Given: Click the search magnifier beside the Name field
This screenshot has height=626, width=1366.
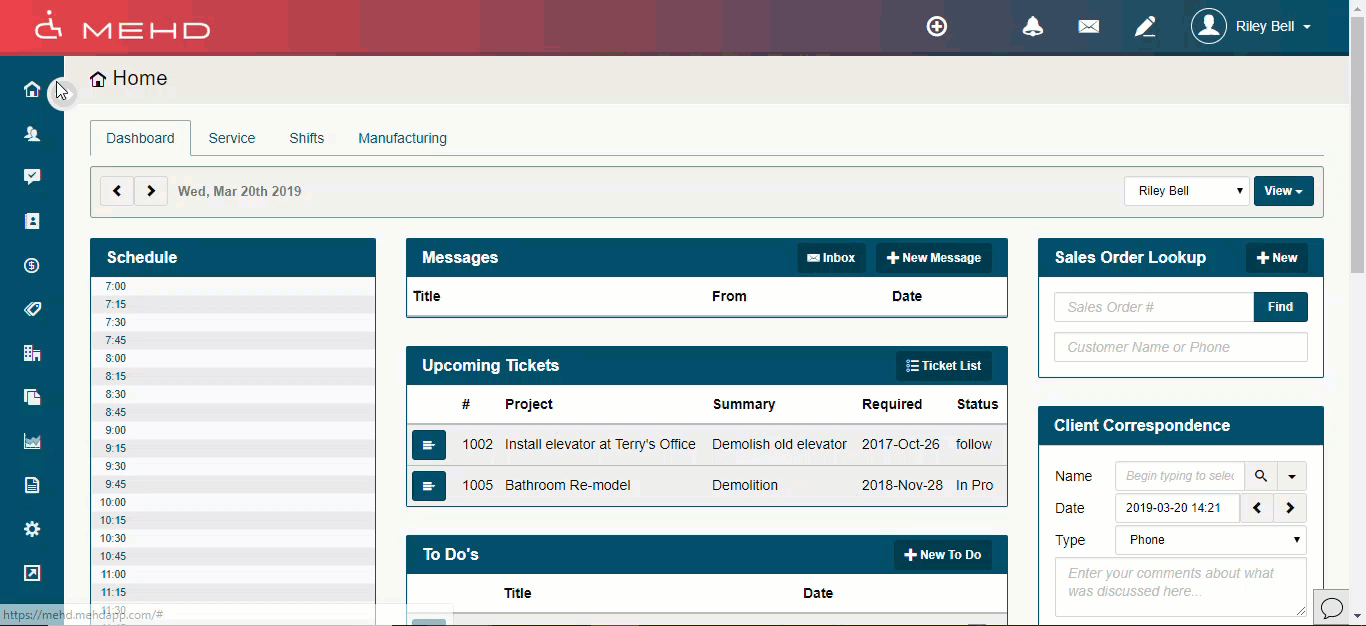Looking at the screenshot, I should tap(1261, 476).
